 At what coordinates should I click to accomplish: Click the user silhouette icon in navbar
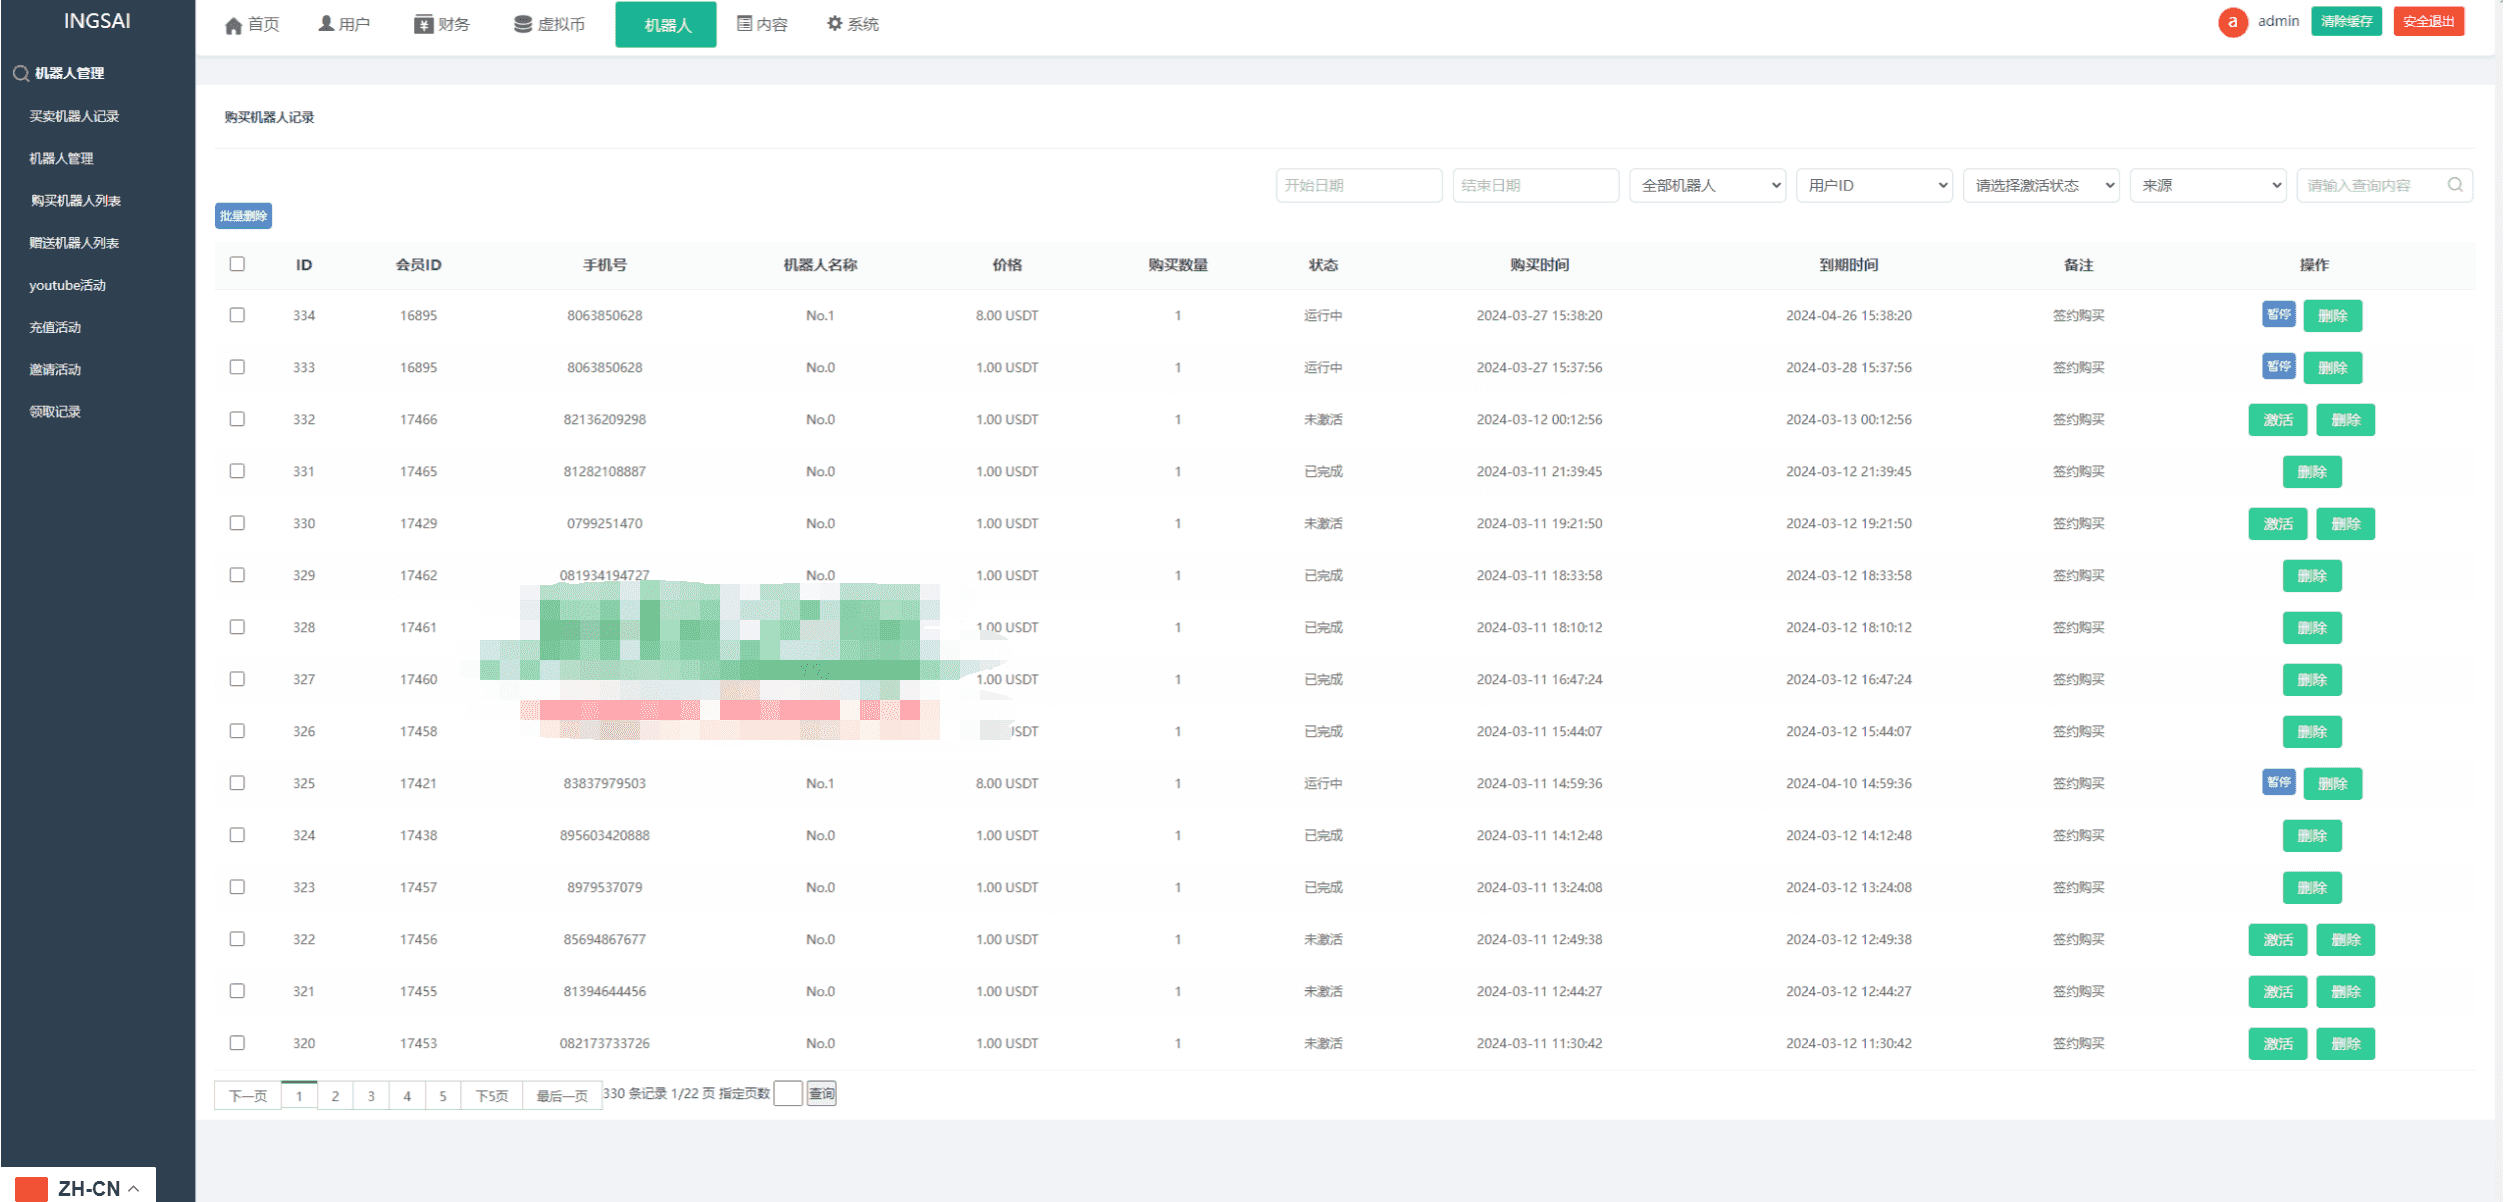[326, 24]
